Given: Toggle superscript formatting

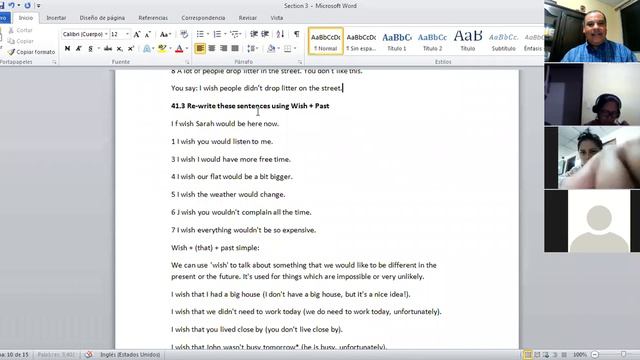Looking at the screenshot, I should [x=131, y=49].
